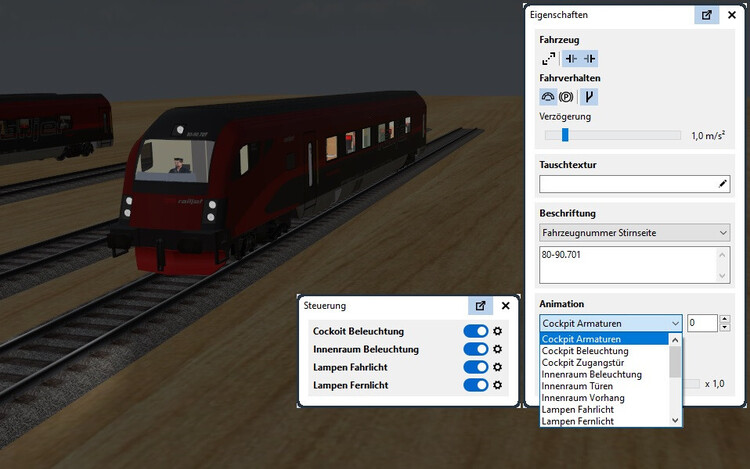The height and width of the screenshot is (469, 750).
Task: Pop out the Steuerung panel
Action: click(480, 305)
